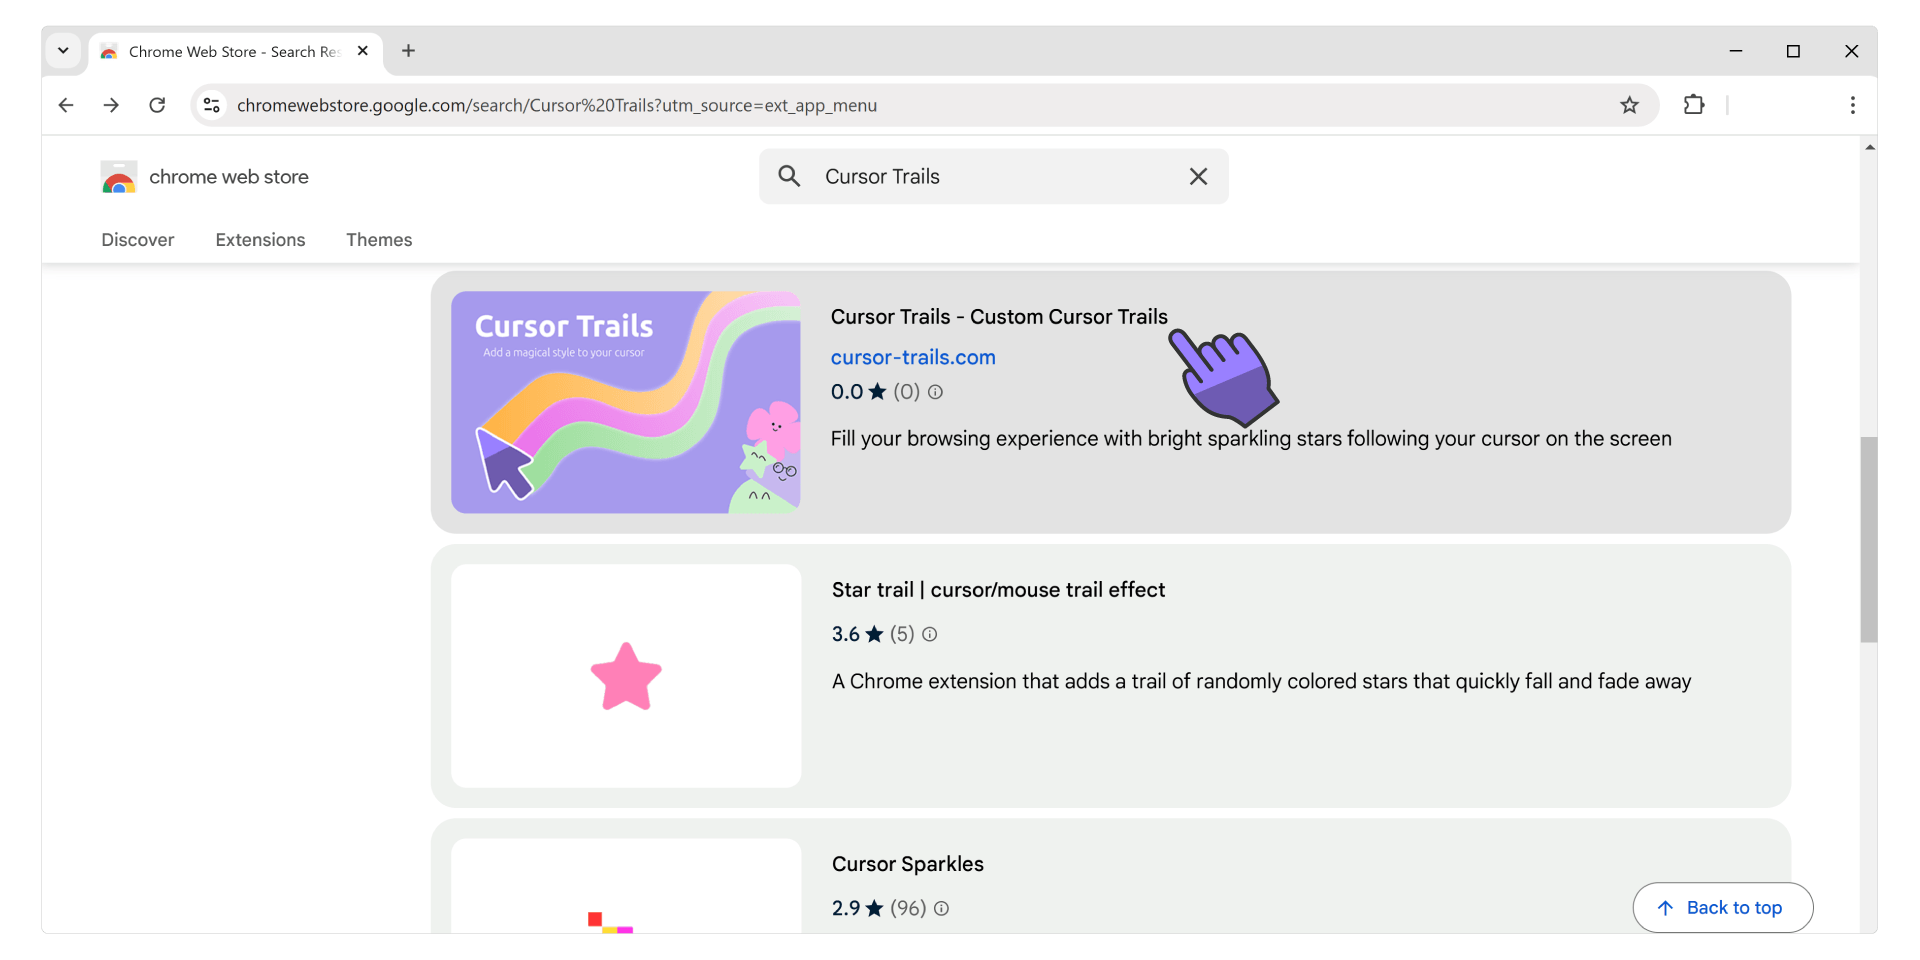Go back to the previous page

[66, 105]
